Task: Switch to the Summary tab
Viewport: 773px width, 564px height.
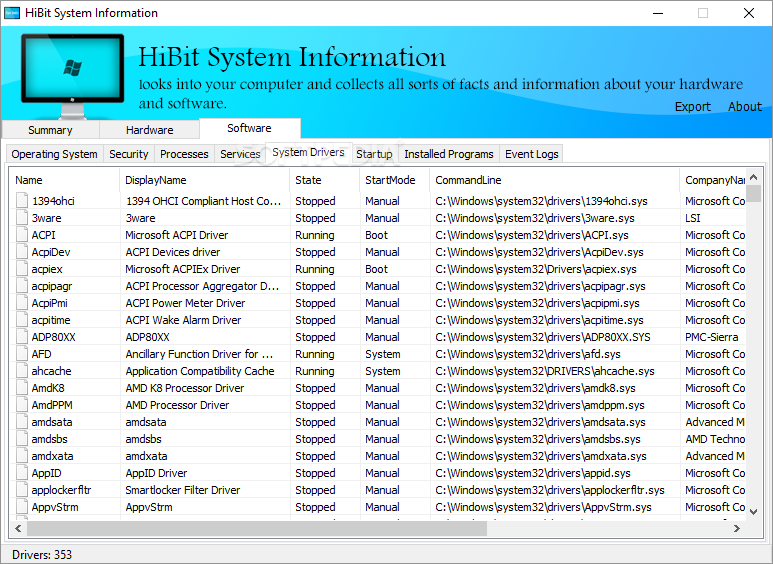Action: (x=50, y=130)
